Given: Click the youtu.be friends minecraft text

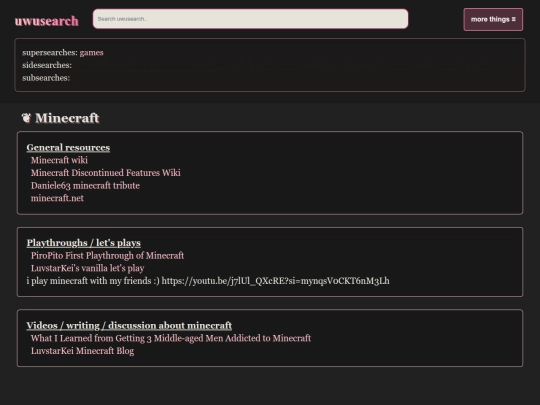Looking at the screenshot, I should click(x=208, y=281).
